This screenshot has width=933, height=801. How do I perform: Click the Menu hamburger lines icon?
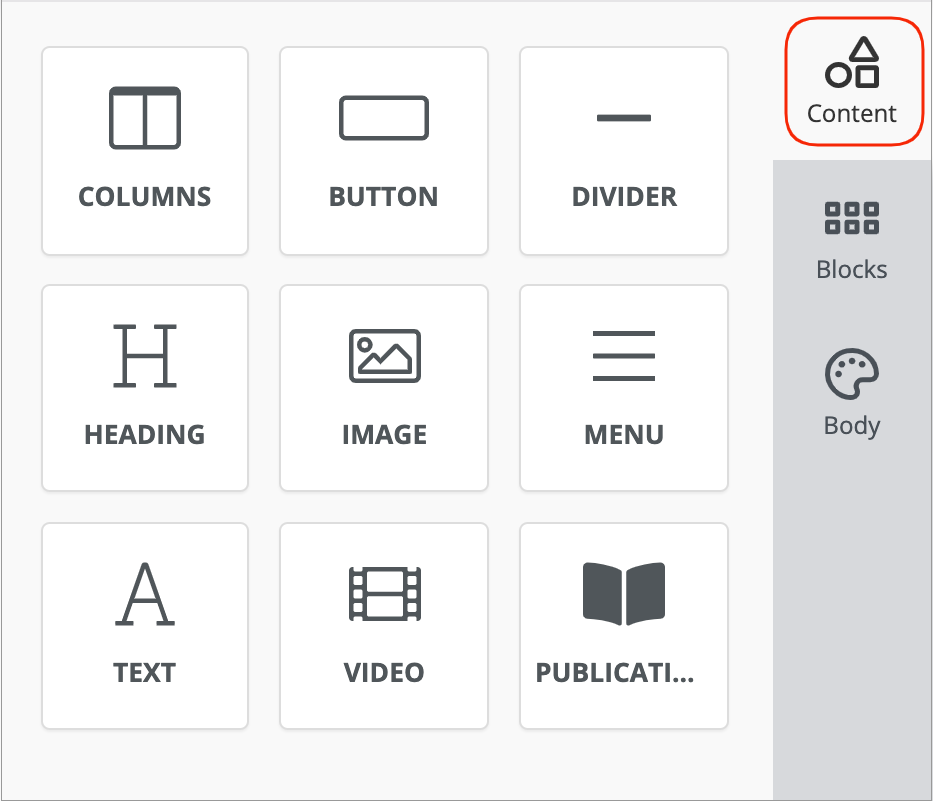(624, 356)
